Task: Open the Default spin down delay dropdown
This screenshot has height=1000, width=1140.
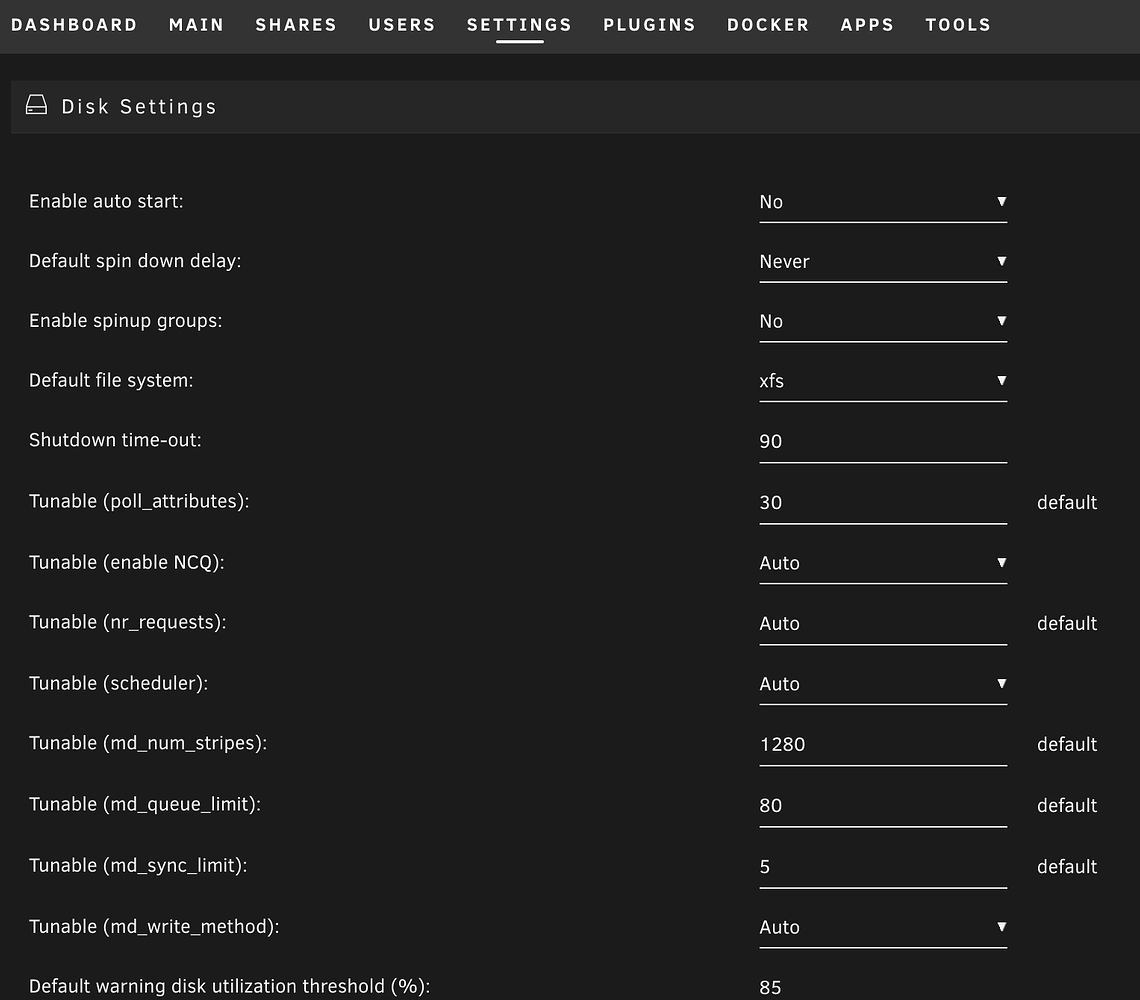Action: point(882,262)
